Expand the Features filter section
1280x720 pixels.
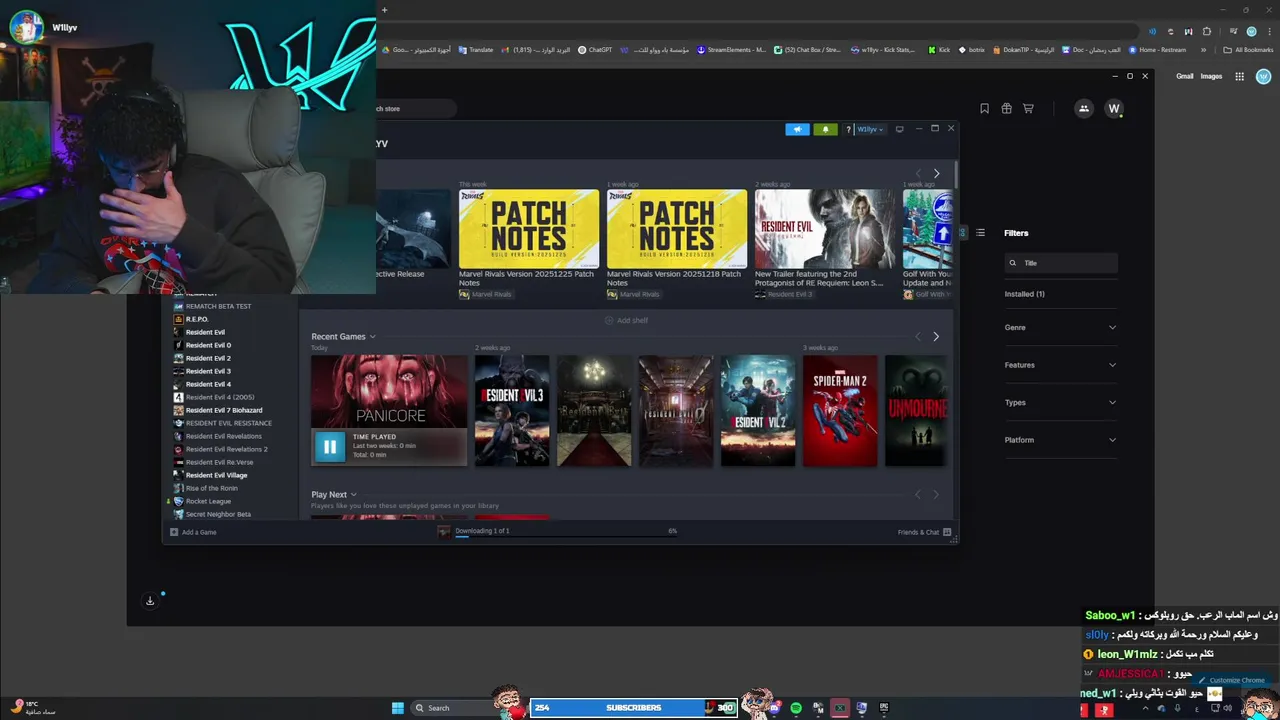1060,365
